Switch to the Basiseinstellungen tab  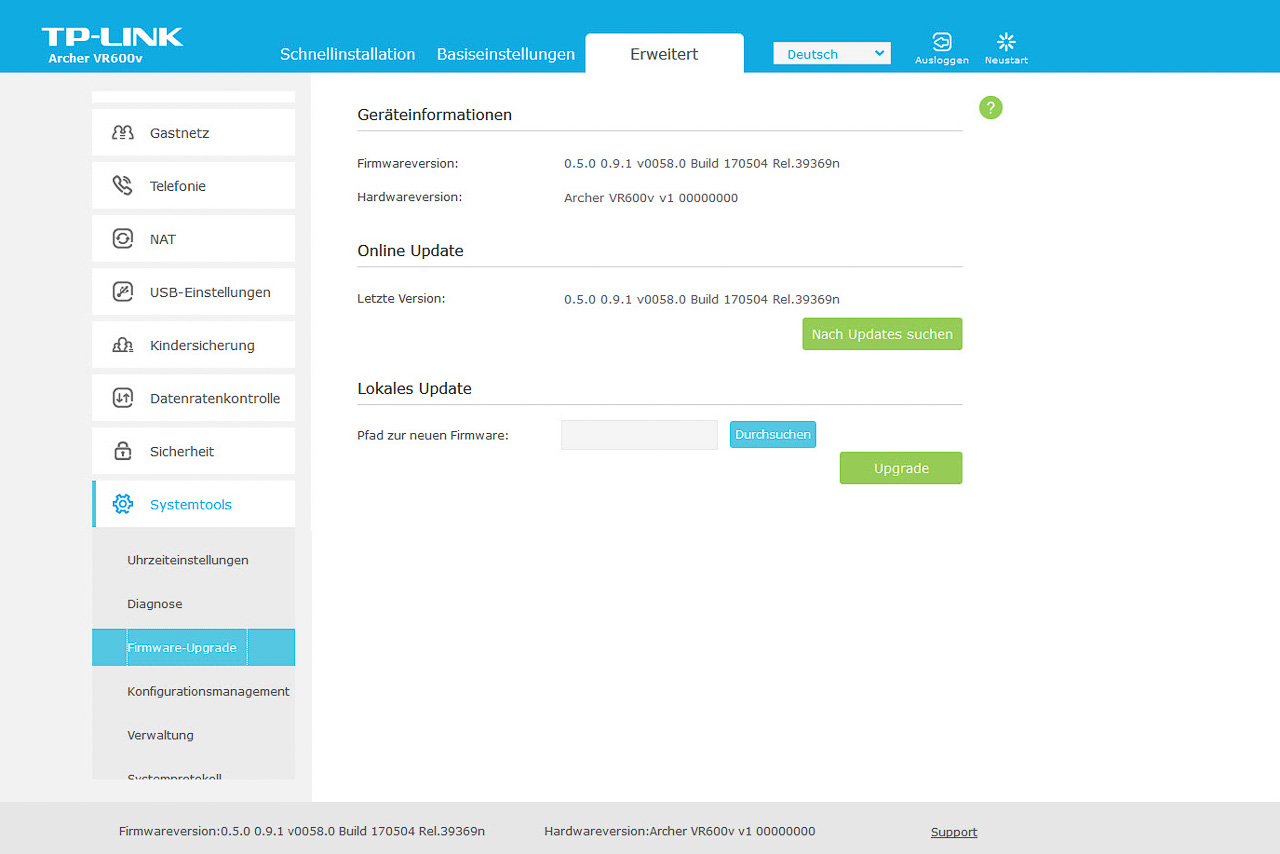[x=505, y=54]
